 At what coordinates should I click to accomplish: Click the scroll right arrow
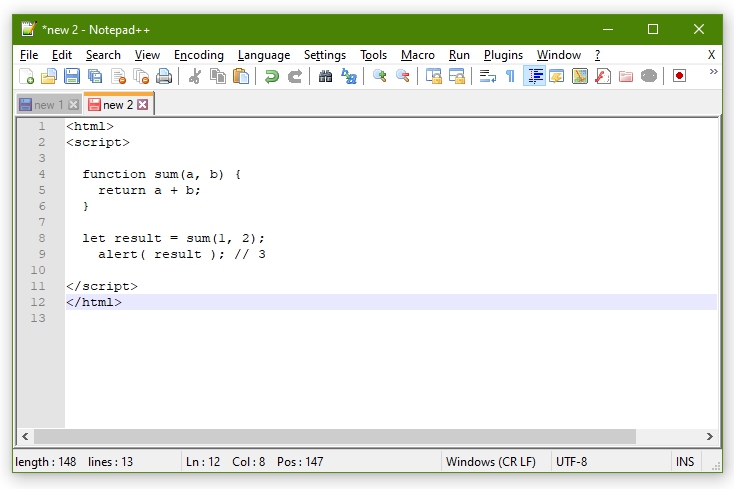(x=710, y=437)
